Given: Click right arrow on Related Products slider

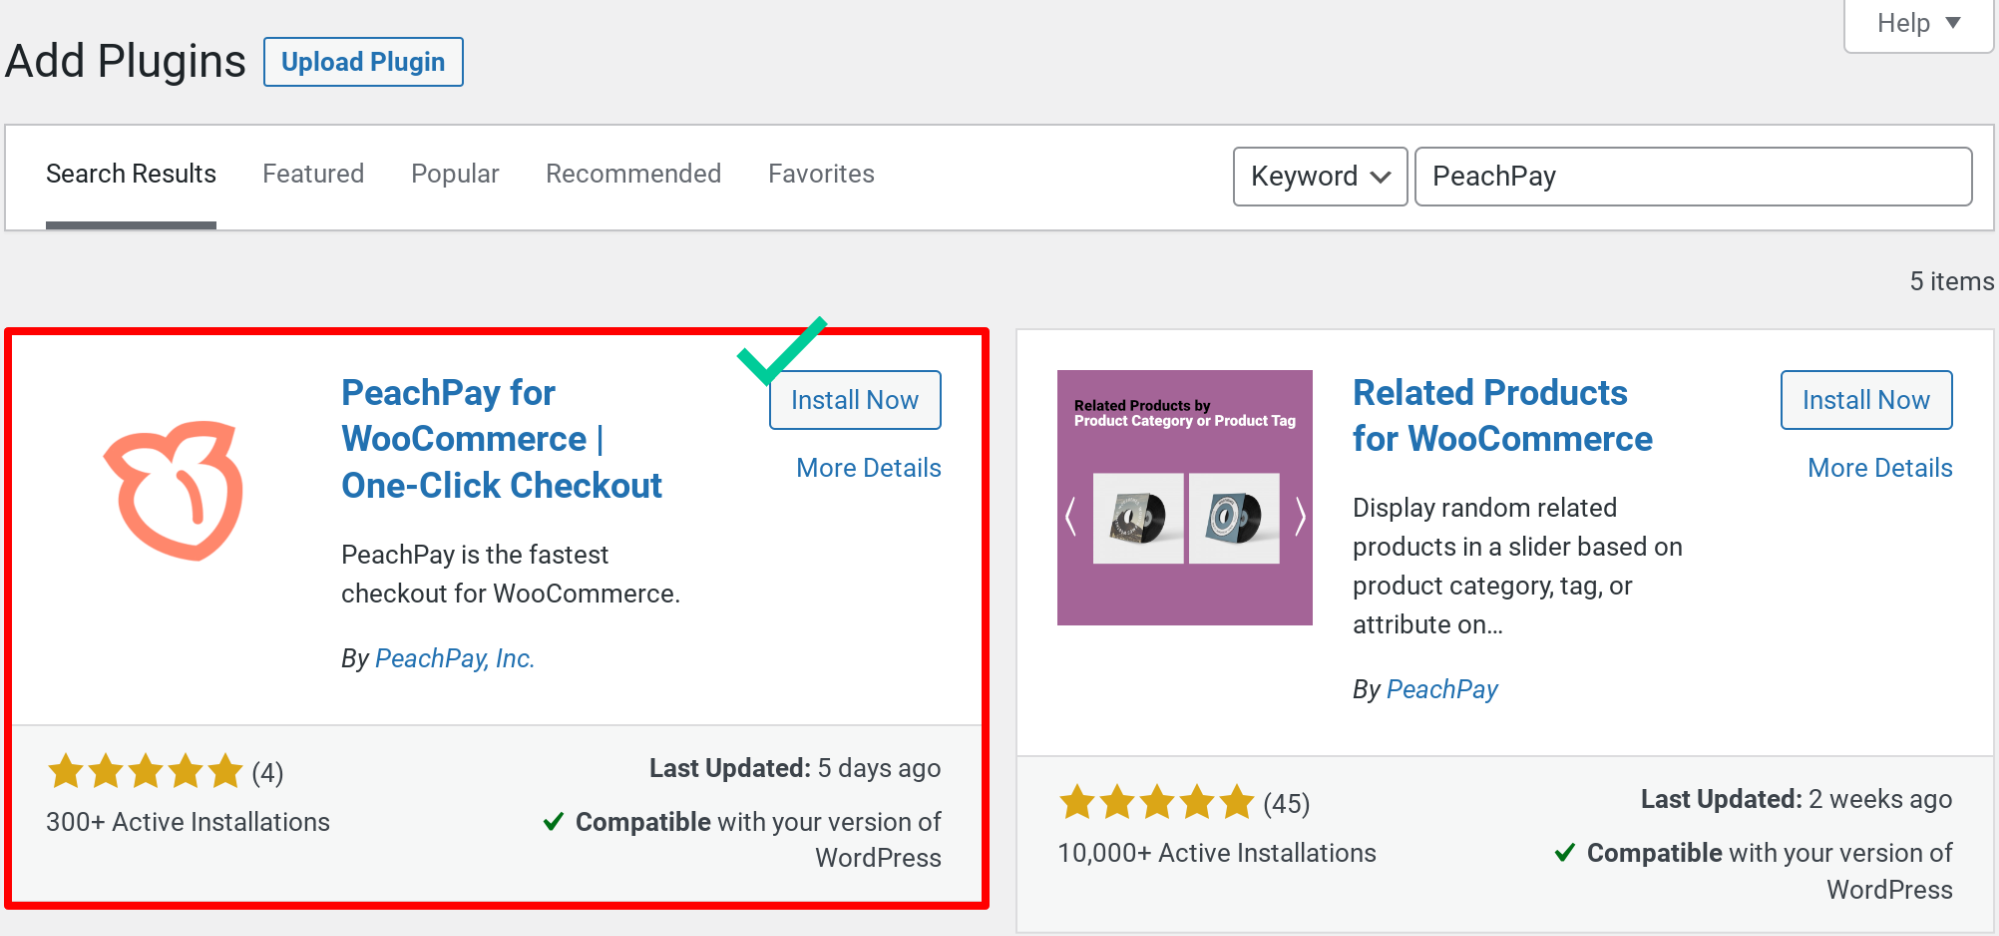Looking at the screenshot, I should (1299, 516).
